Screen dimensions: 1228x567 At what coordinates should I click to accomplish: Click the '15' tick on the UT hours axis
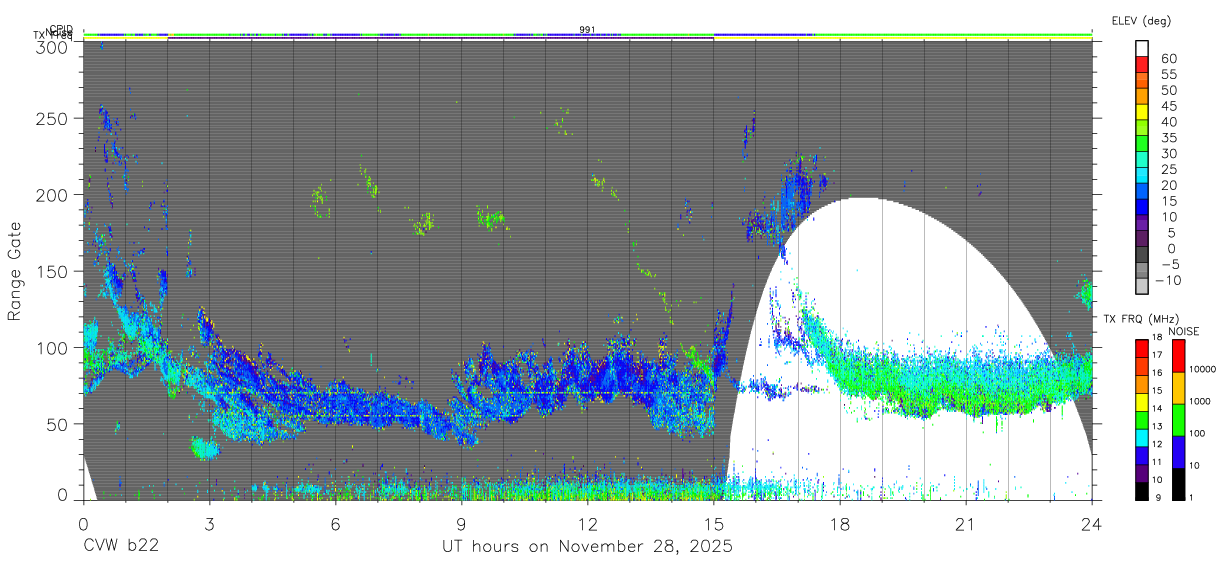tap(714, 524)
